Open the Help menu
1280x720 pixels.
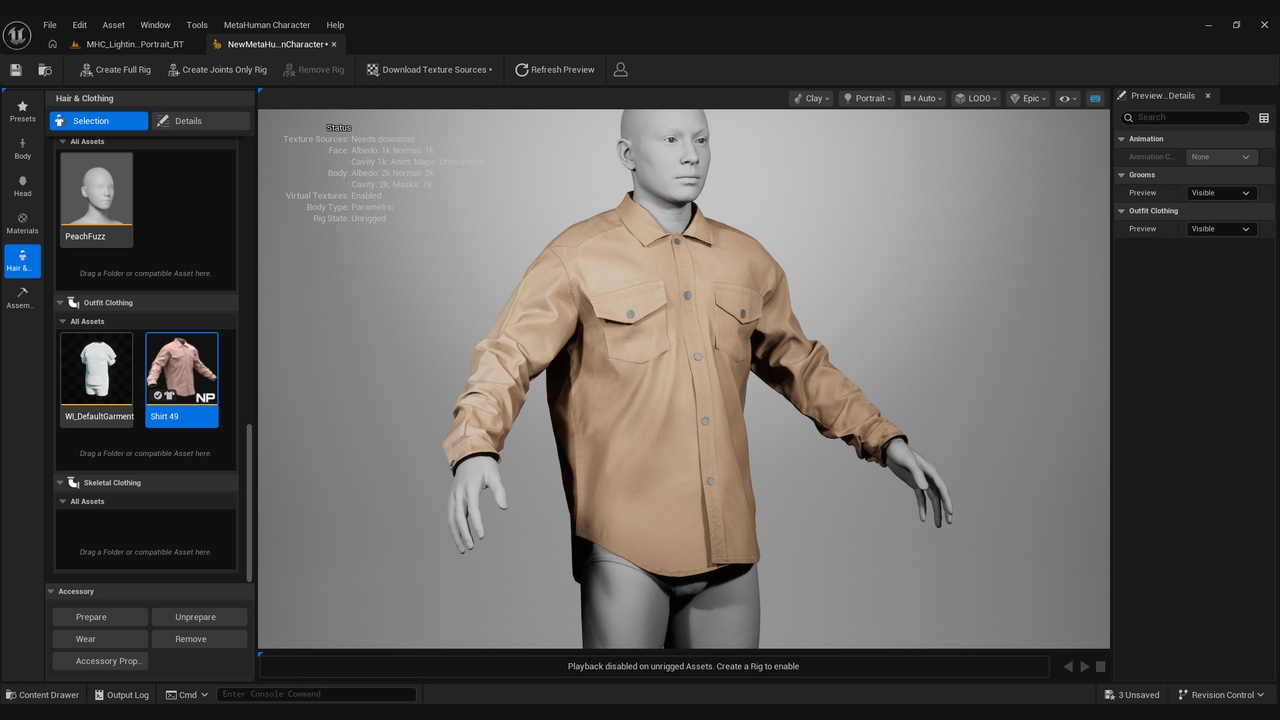[x=335, y=25]
